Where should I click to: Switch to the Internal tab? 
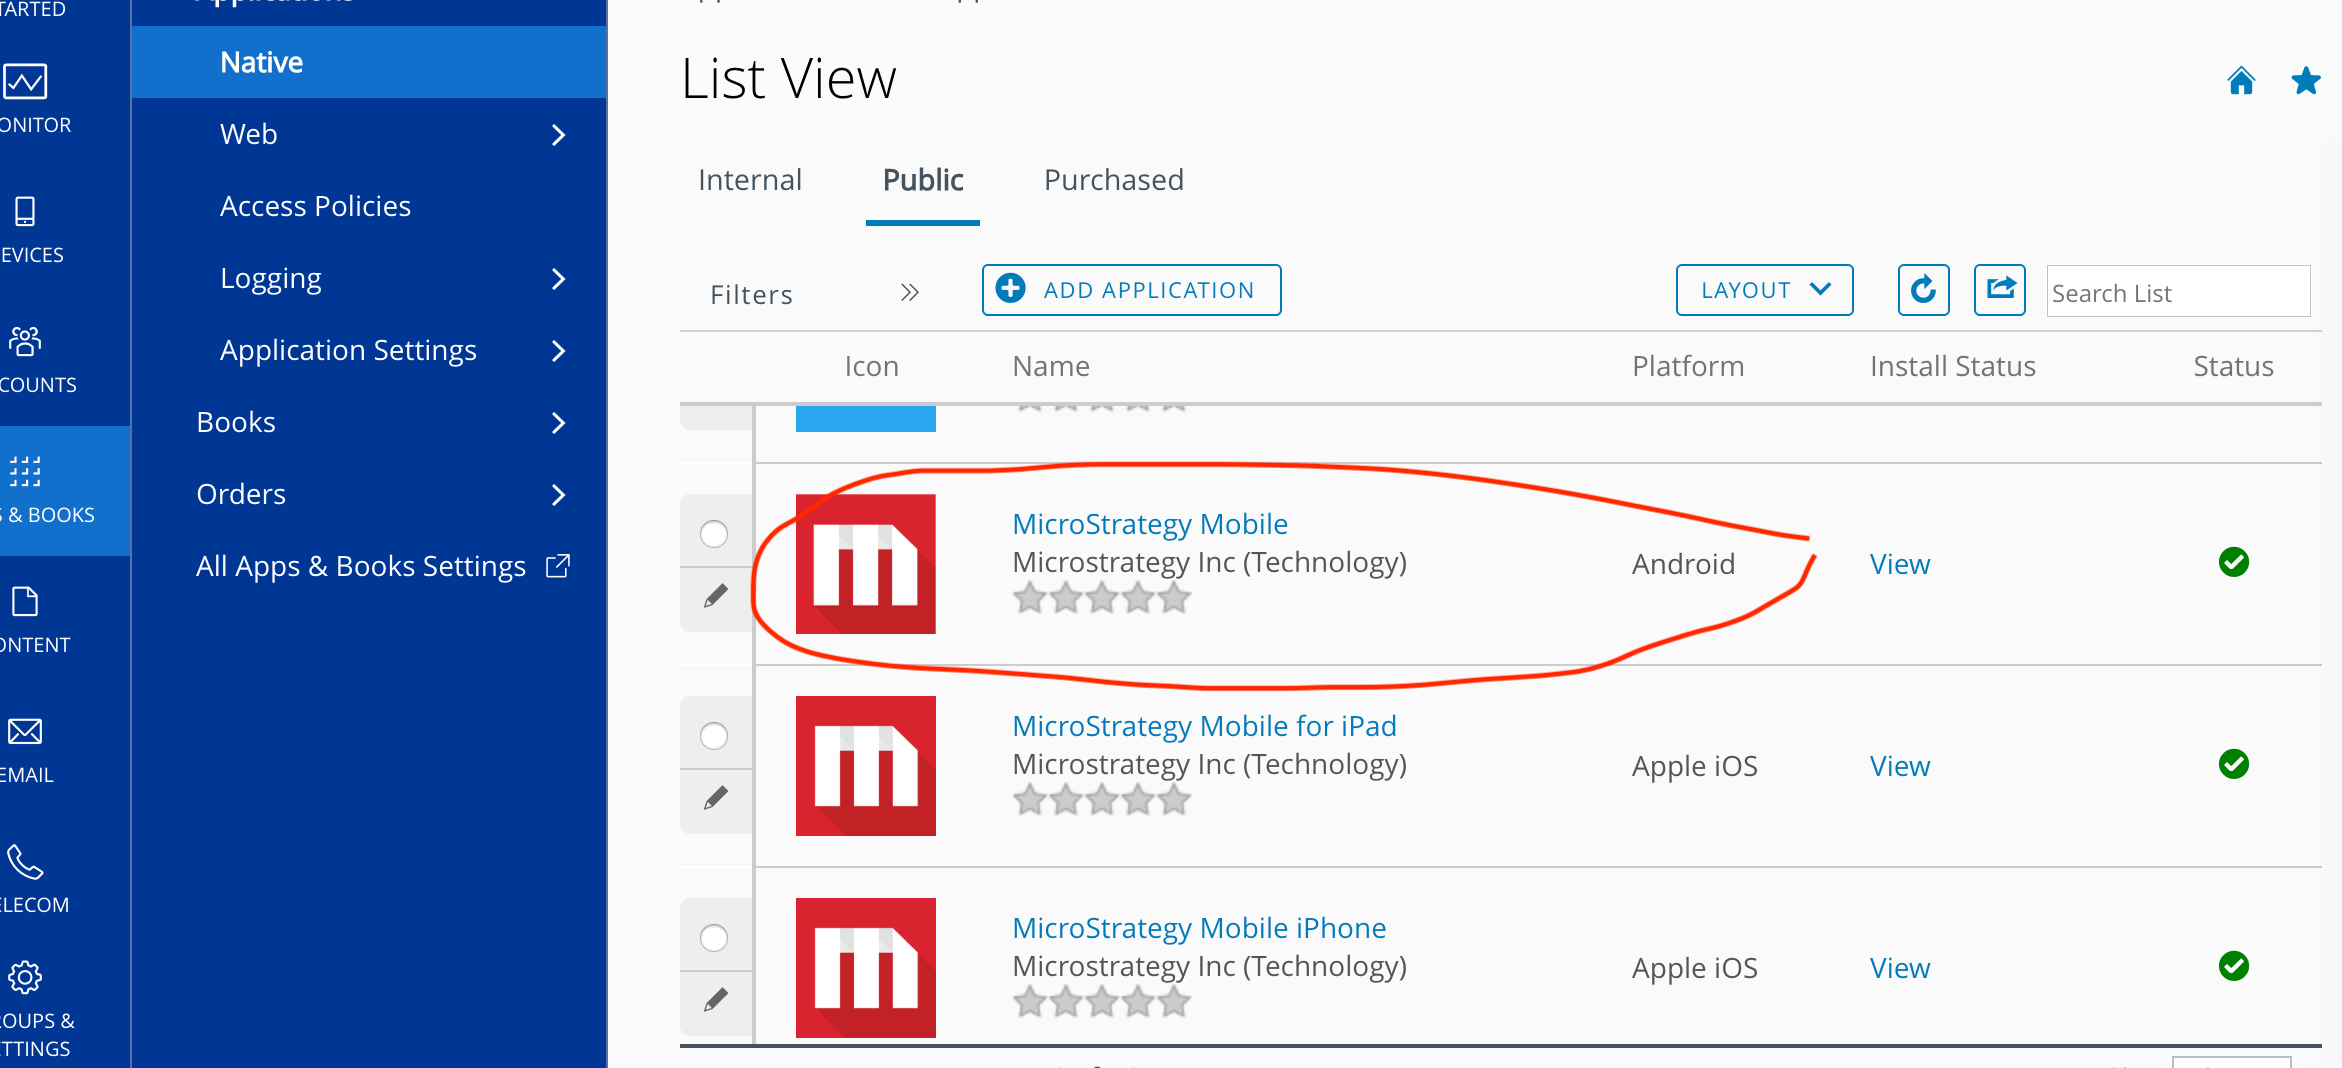click(x=750, y=180)
